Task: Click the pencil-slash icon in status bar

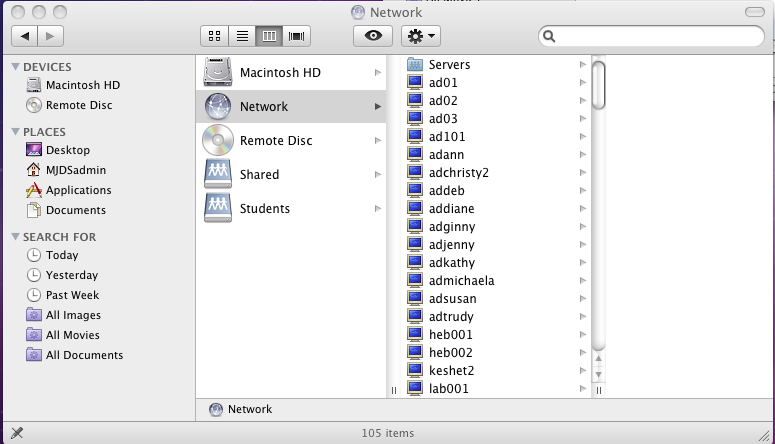Action: point(17,433)
